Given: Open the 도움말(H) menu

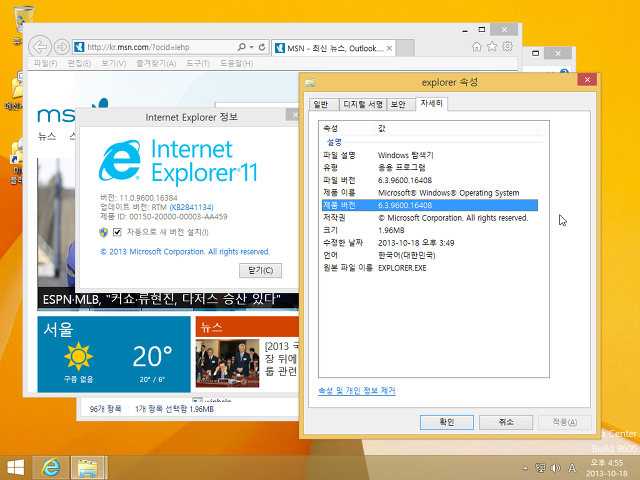Looking at the screenshot, I should 236,63.
